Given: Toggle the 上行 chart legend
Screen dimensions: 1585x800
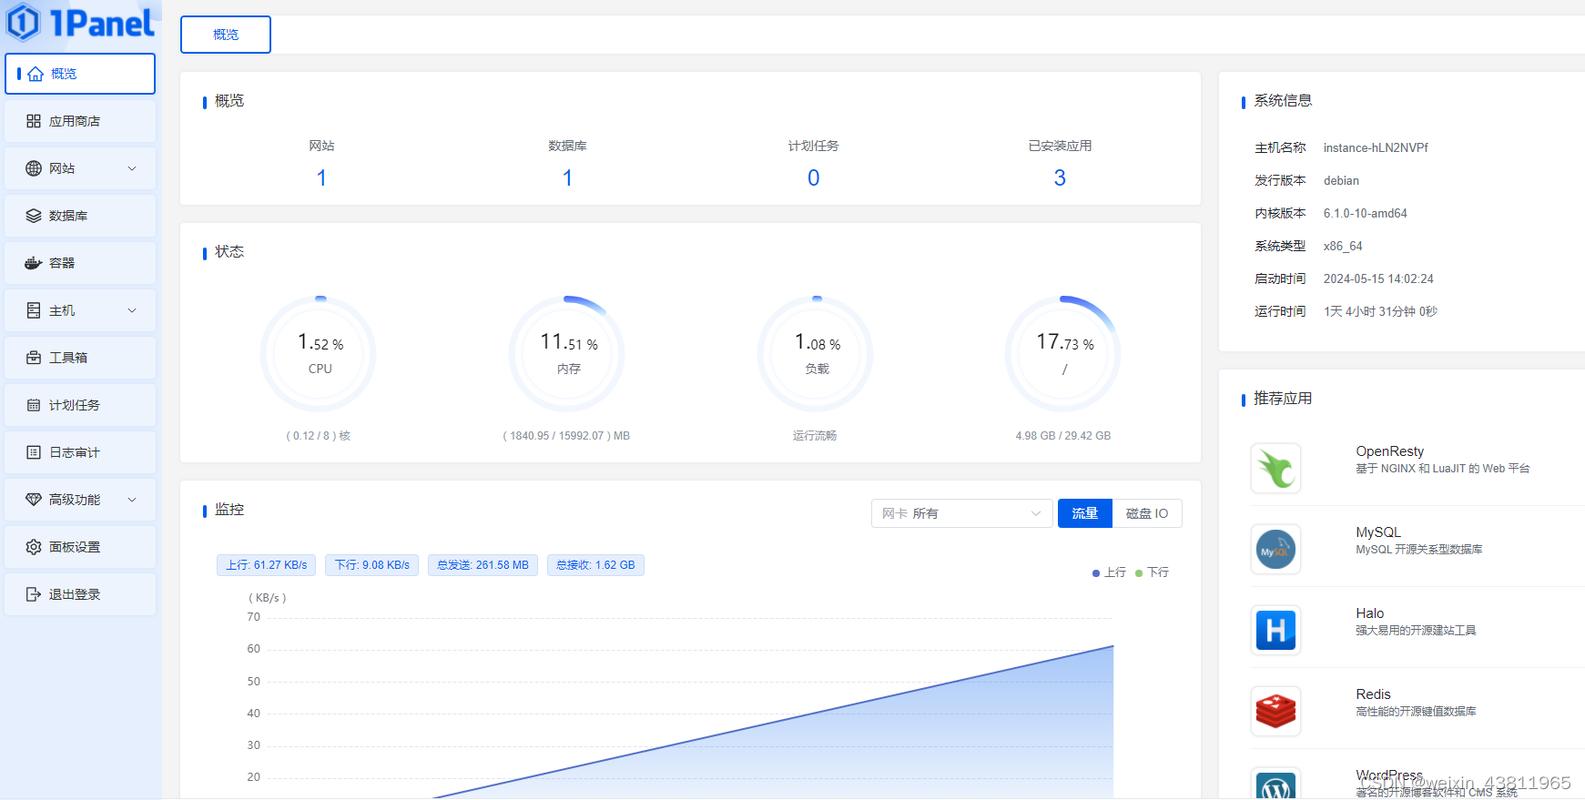Looking at the screenshot, I should click(1109, 572).
